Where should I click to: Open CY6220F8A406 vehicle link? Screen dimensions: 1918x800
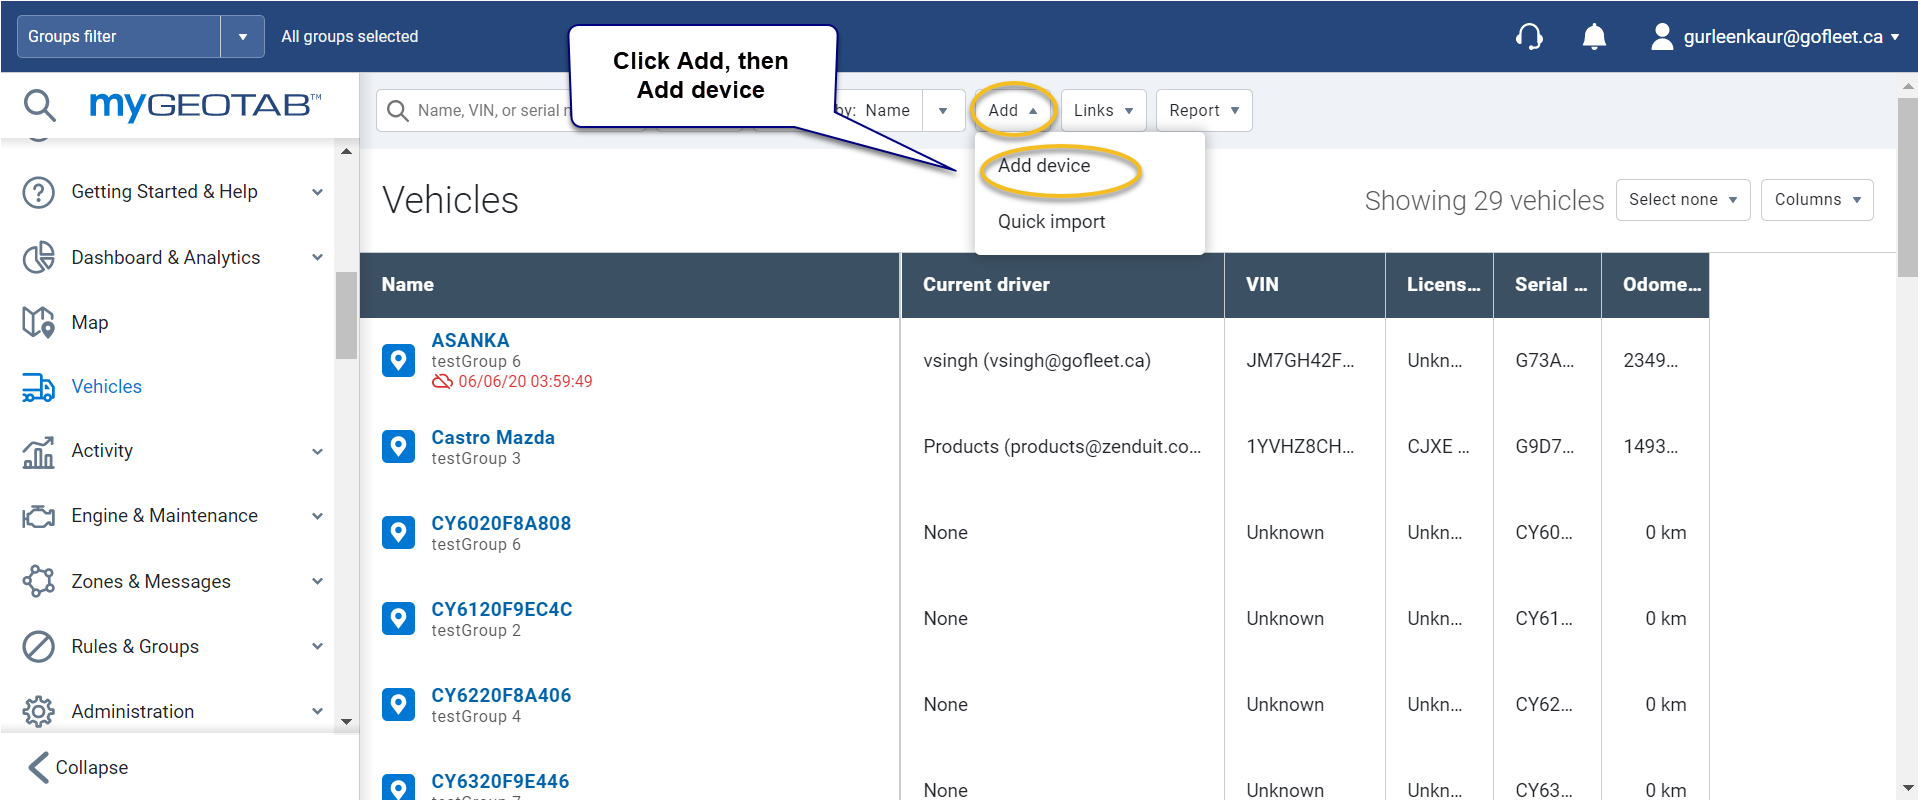[501, 696]
